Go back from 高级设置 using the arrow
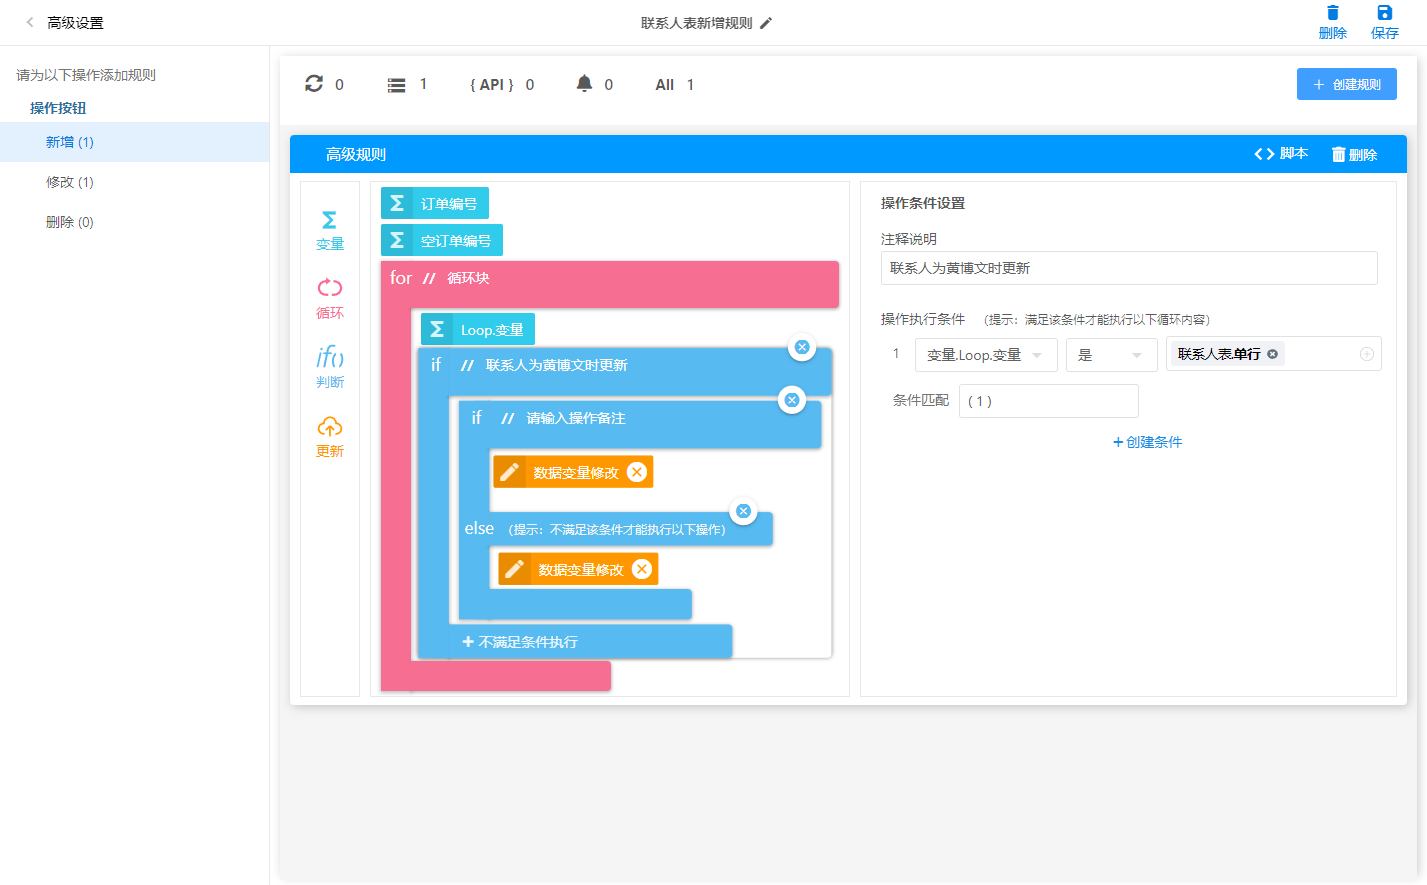1427x885 pixels. click(30, 22)
